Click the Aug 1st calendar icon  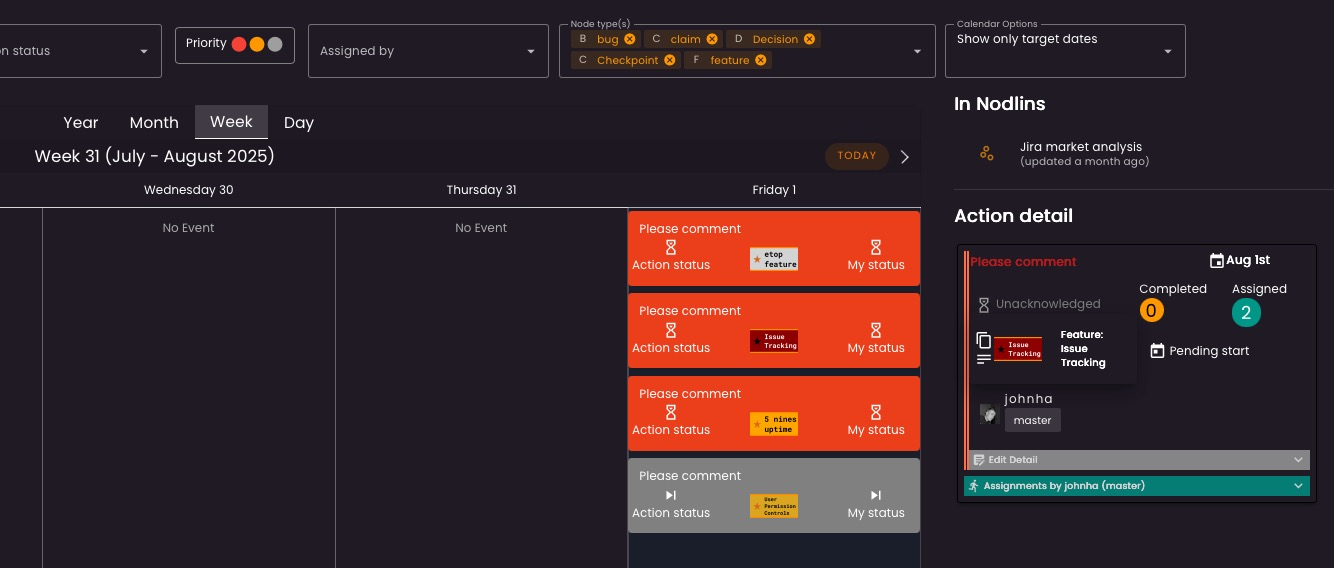pos(1216,260)
